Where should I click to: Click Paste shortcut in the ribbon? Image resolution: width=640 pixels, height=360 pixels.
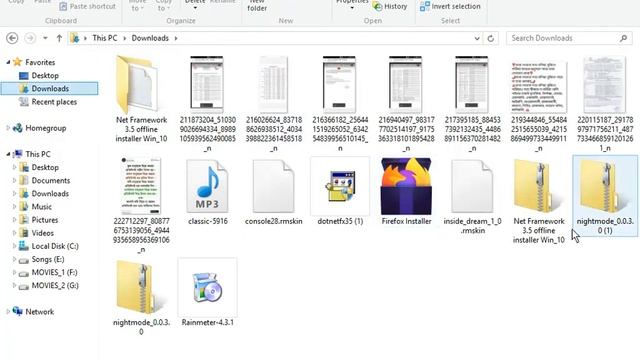[x=88, y=7]
